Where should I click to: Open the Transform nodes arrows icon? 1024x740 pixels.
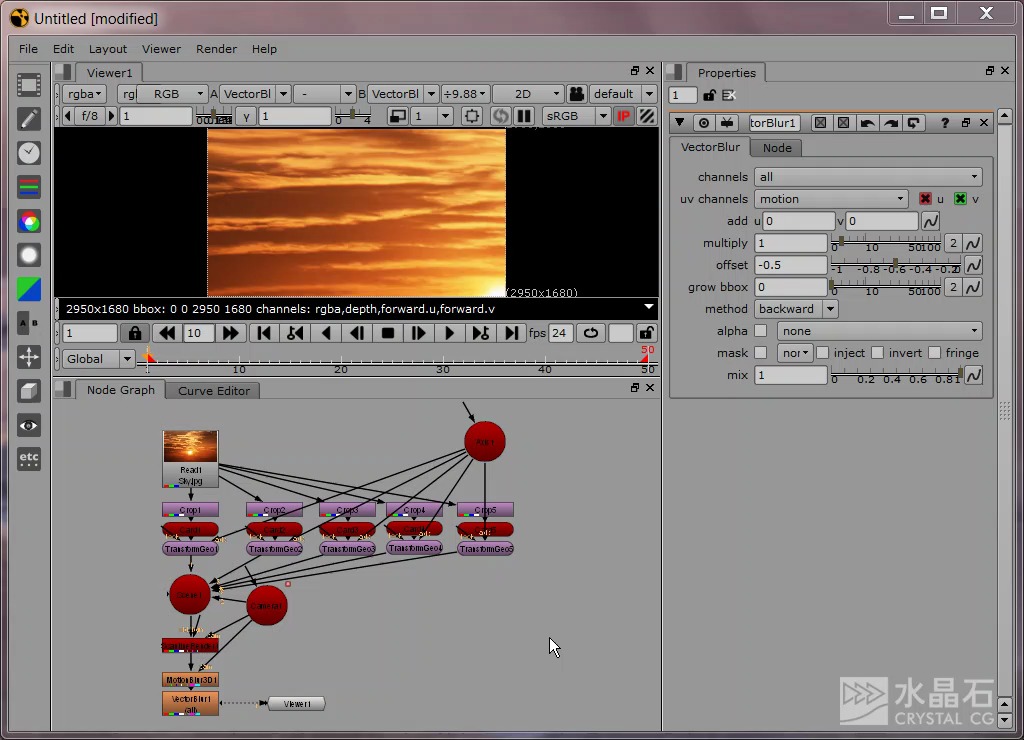pos(29,357)
